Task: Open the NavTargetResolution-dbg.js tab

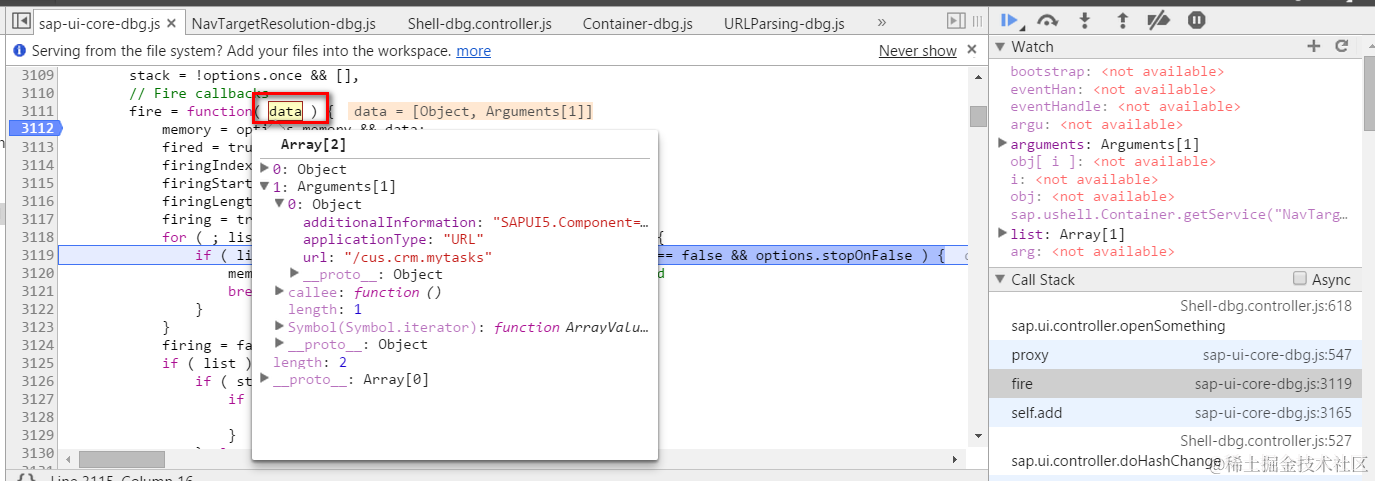Action: point(284,22)
